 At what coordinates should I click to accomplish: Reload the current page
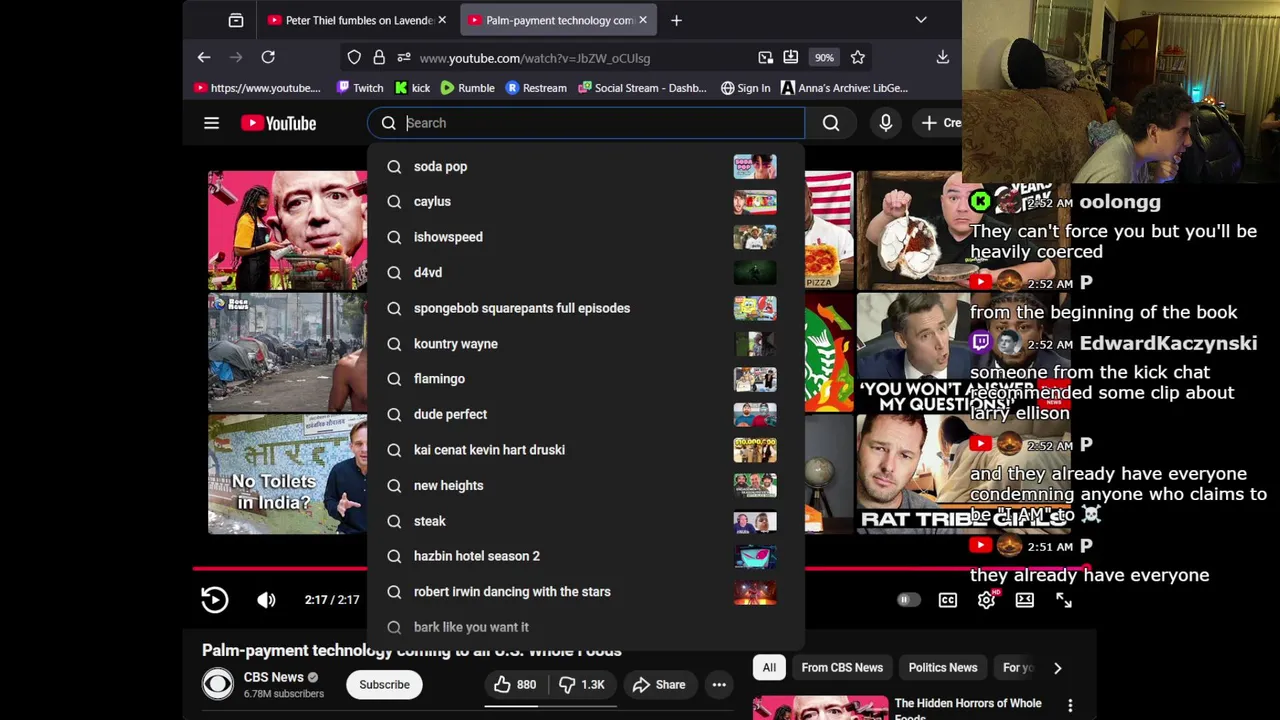268,58
